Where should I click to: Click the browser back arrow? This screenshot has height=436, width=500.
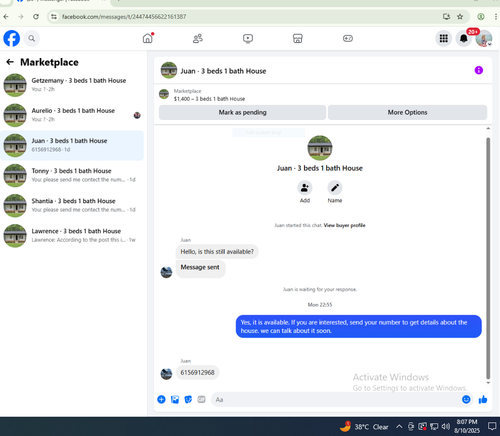coord(6,17)
